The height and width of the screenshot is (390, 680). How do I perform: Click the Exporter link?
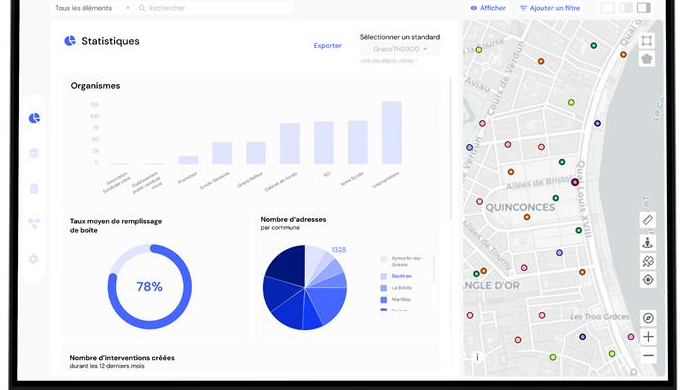327,46
